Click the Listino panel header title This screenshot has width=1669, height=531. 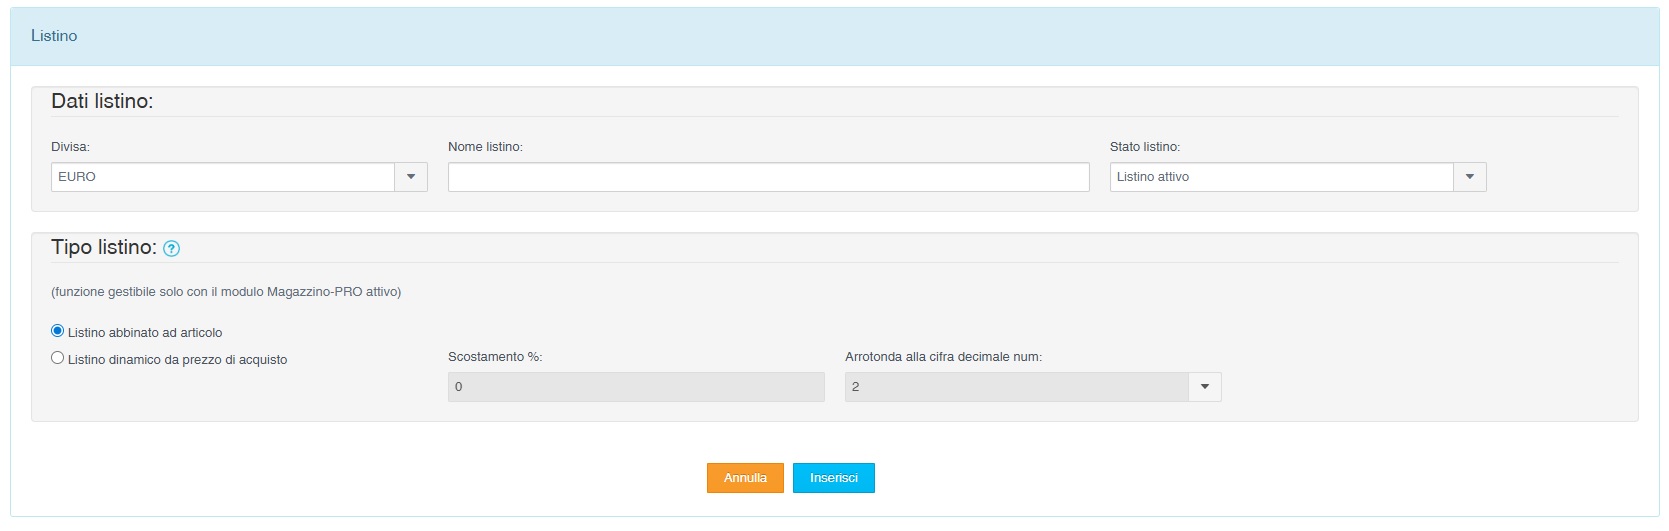54,36
